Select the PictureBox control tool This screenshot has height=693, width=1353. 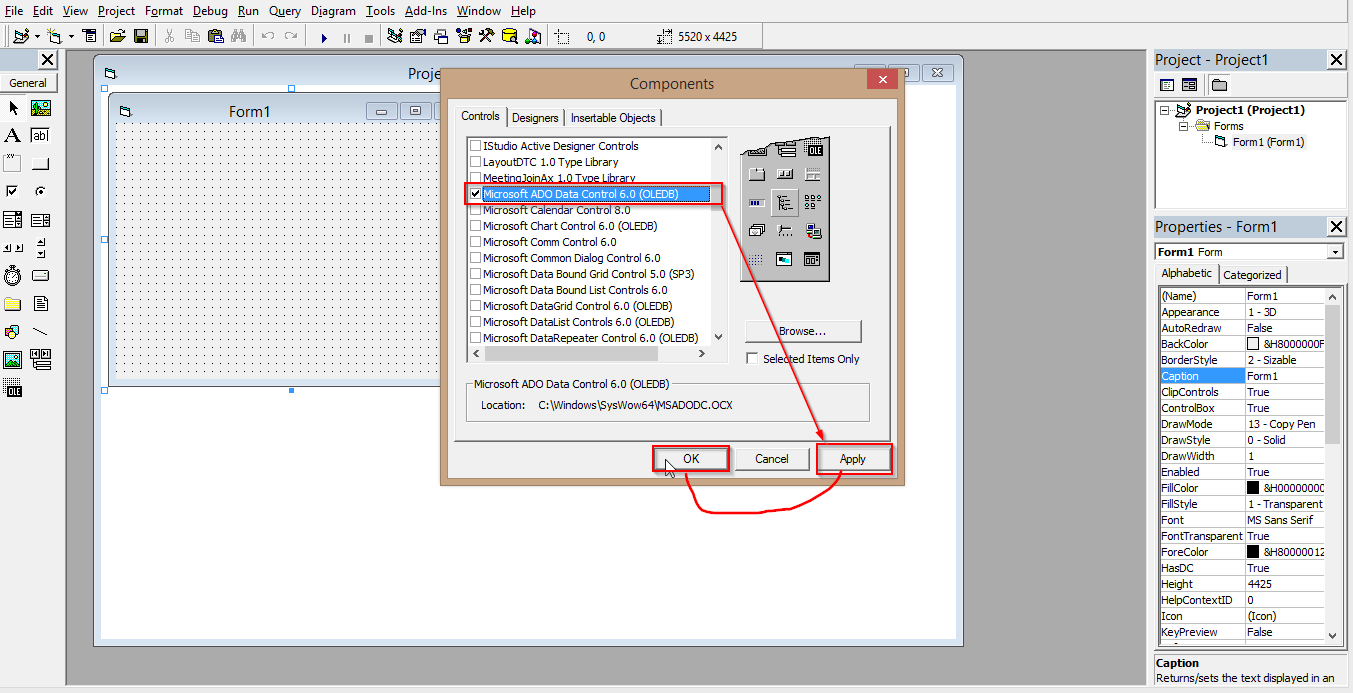tap(40, 108)
